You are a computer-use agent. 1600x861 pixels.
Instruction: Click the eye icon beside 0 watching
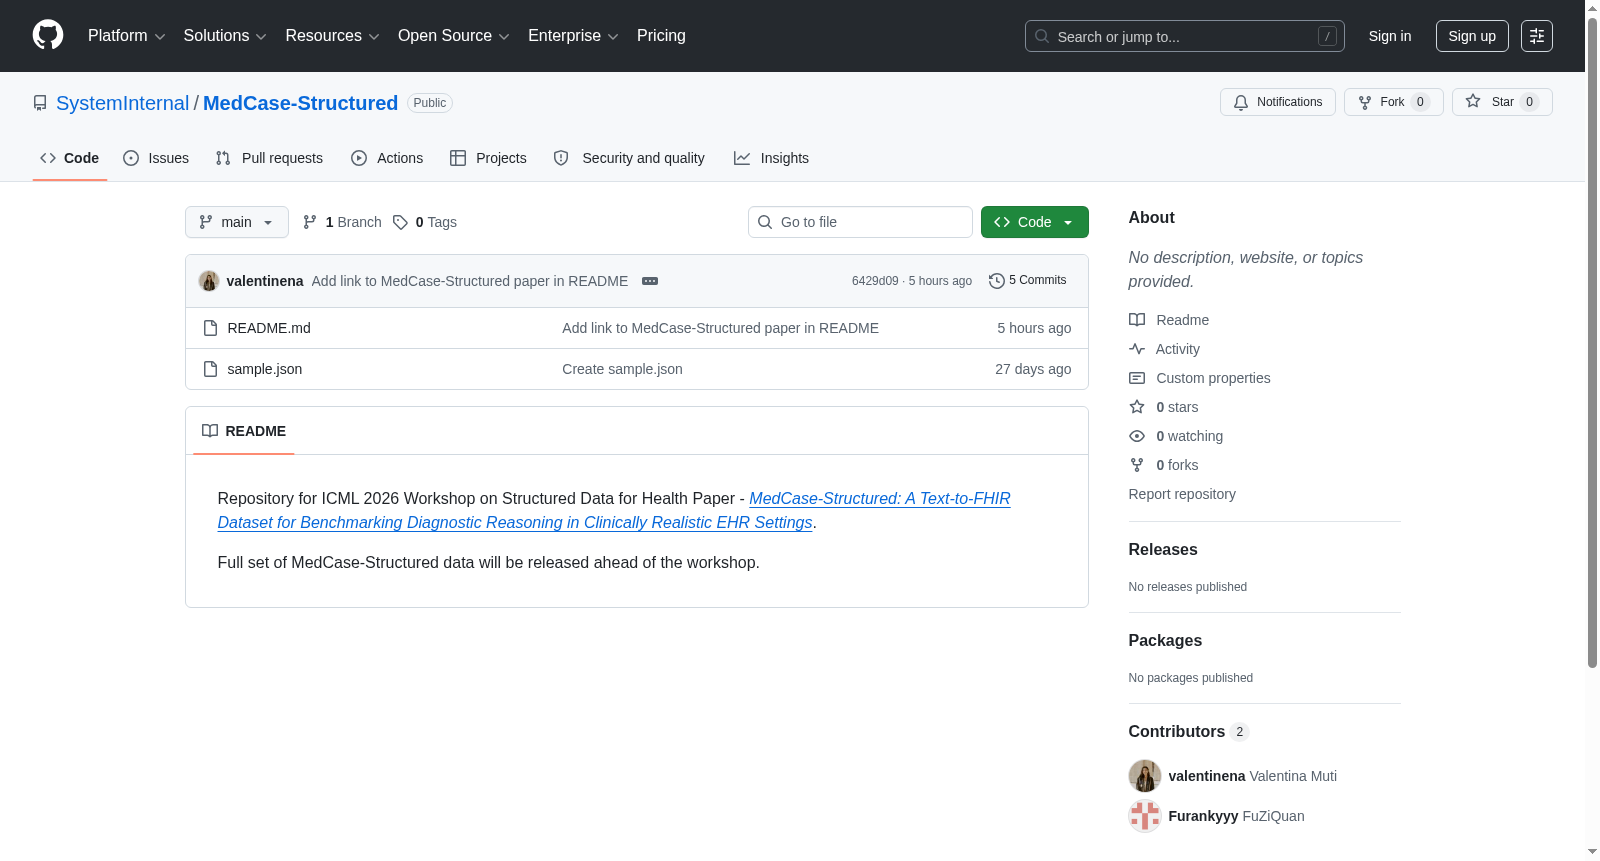(x=1137, y=436)
